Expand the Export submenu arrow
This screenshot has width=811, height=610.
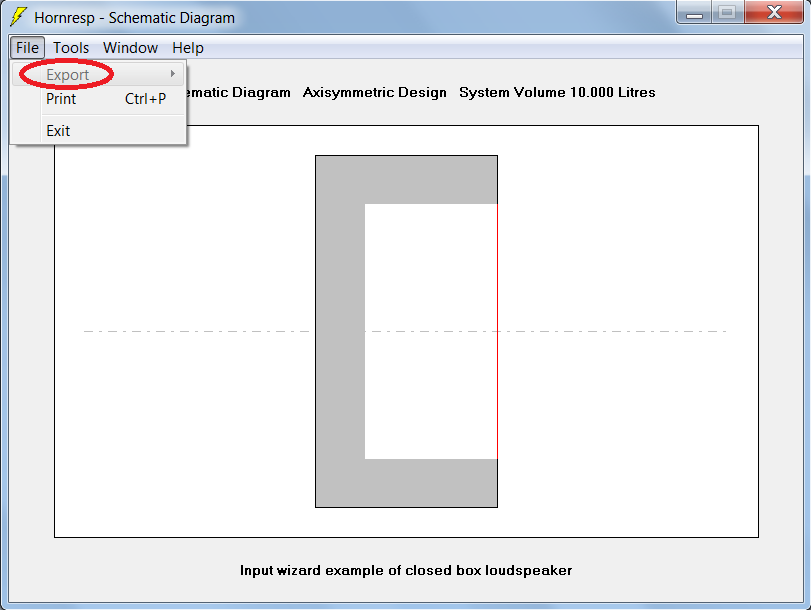(x=173, y=74)
